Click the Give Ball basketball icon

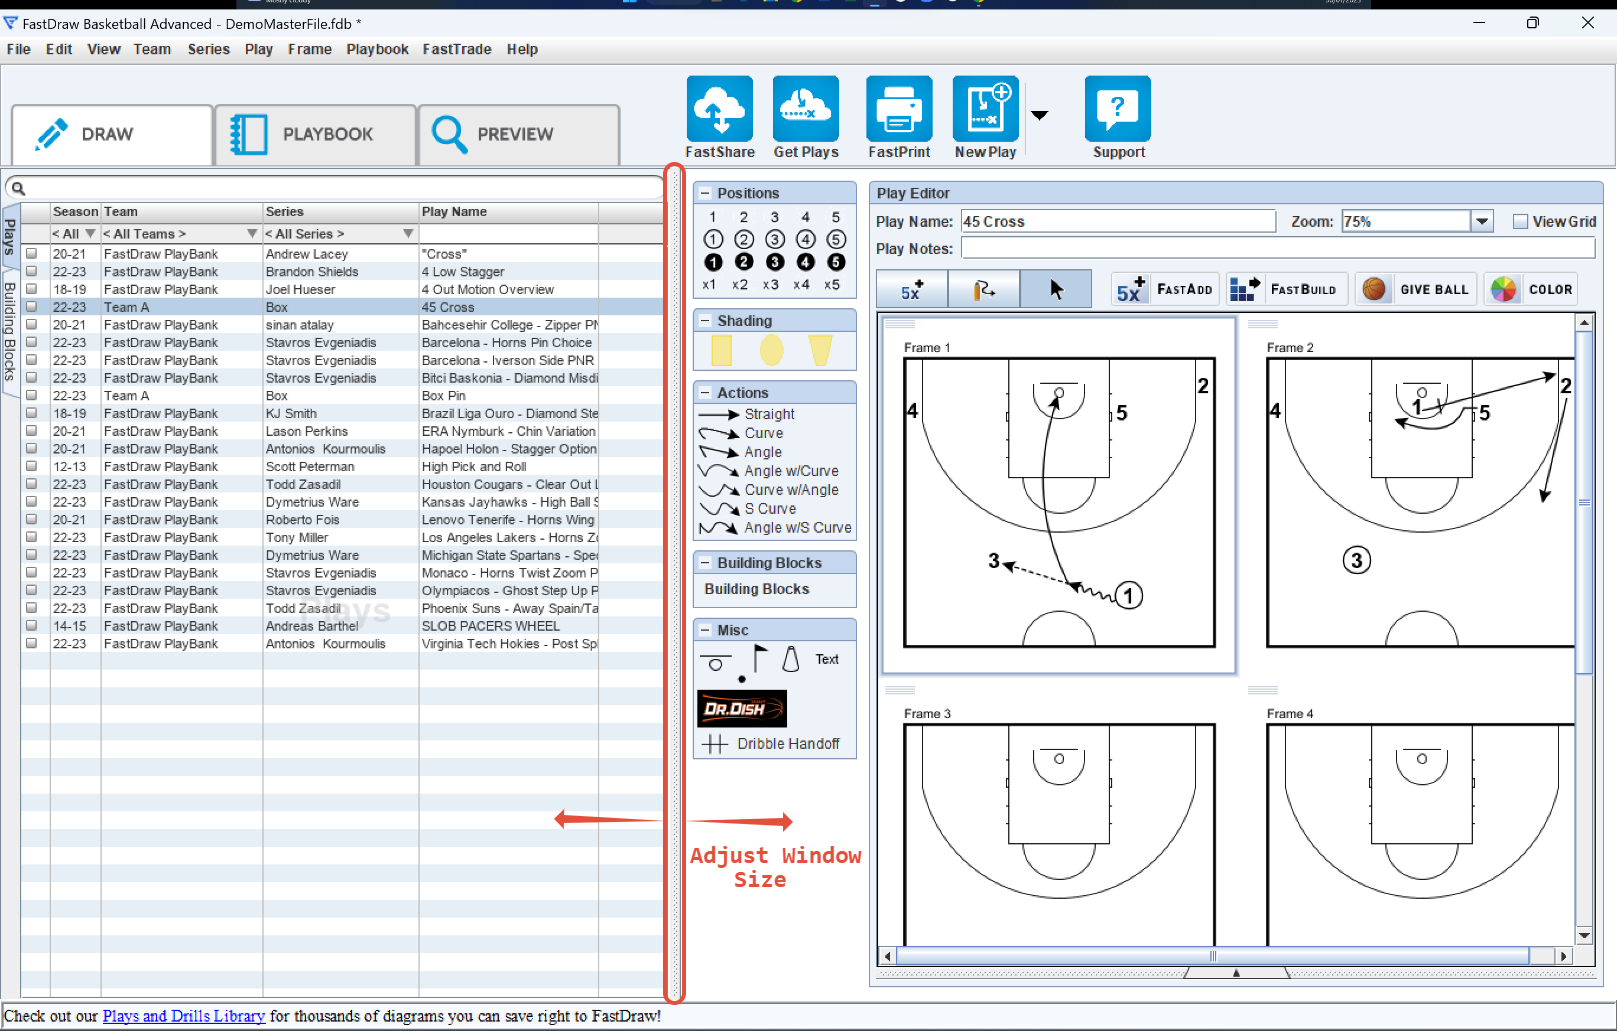click(1374, 289)
